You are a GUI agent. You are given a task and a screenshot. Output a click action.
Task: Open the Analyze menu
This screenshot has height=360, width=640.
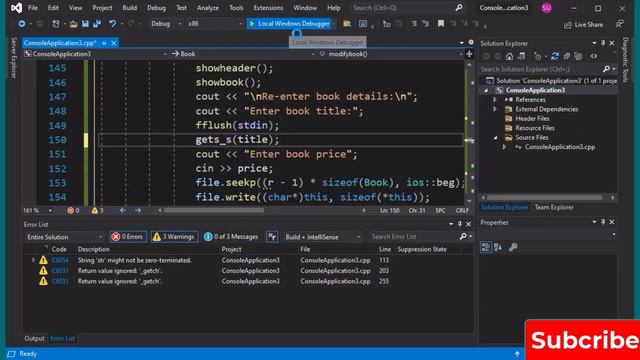point(208,8)
